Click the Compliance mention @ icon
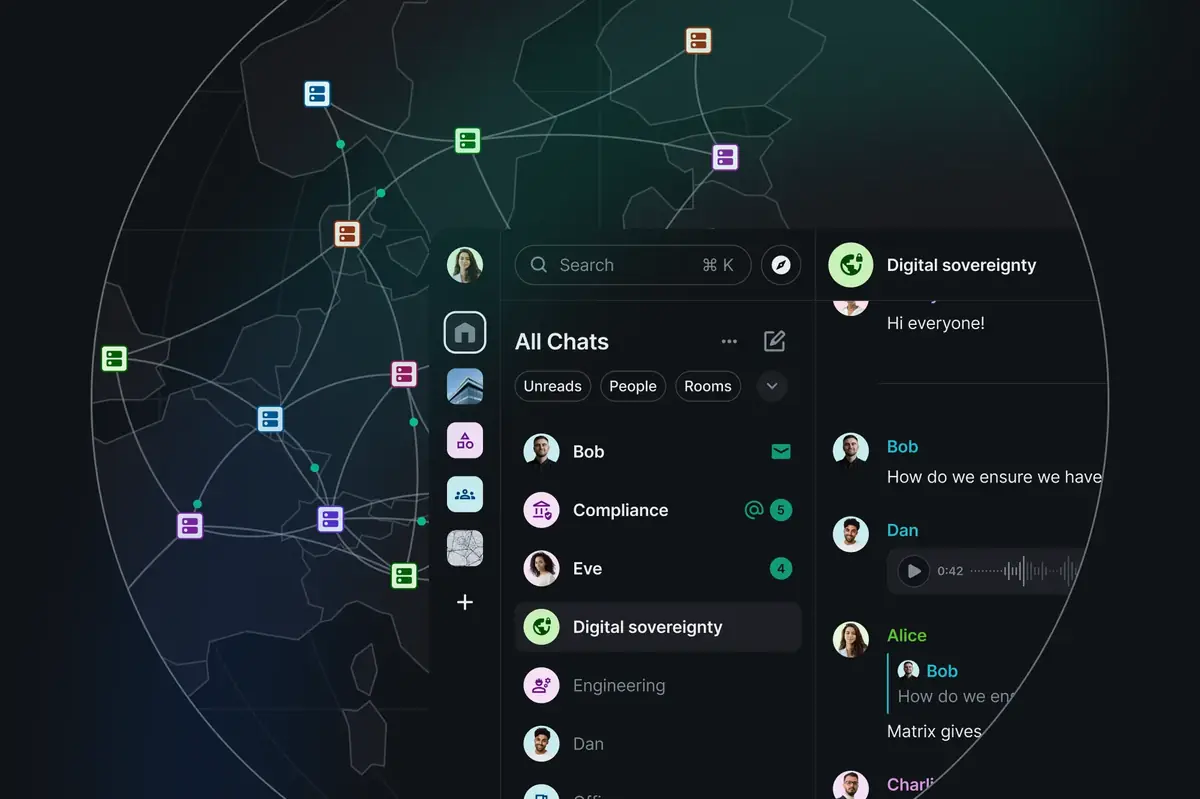 click(x=754, y=510)
